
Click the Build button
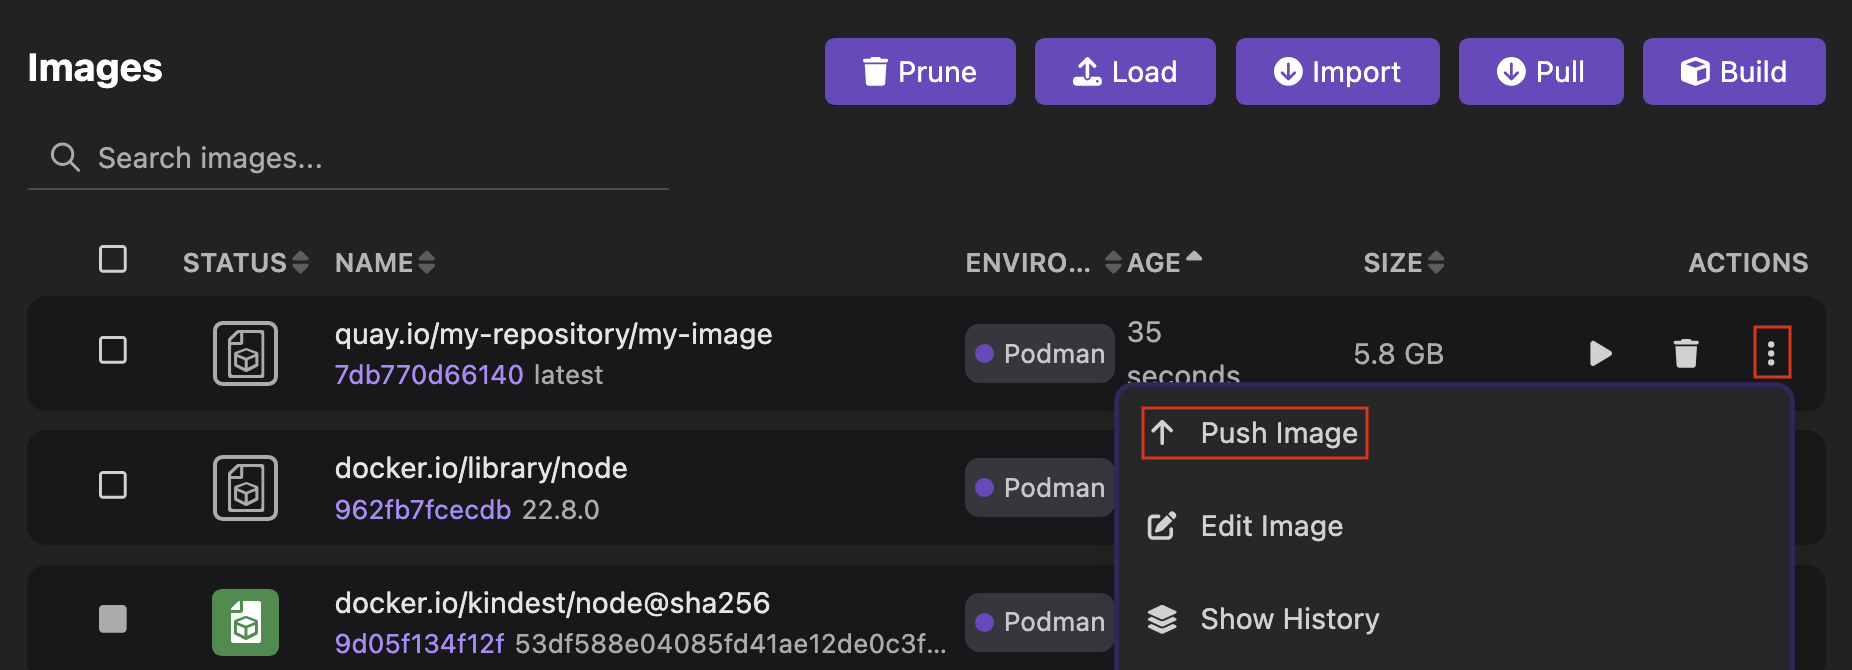click(x=1733, y=71)
